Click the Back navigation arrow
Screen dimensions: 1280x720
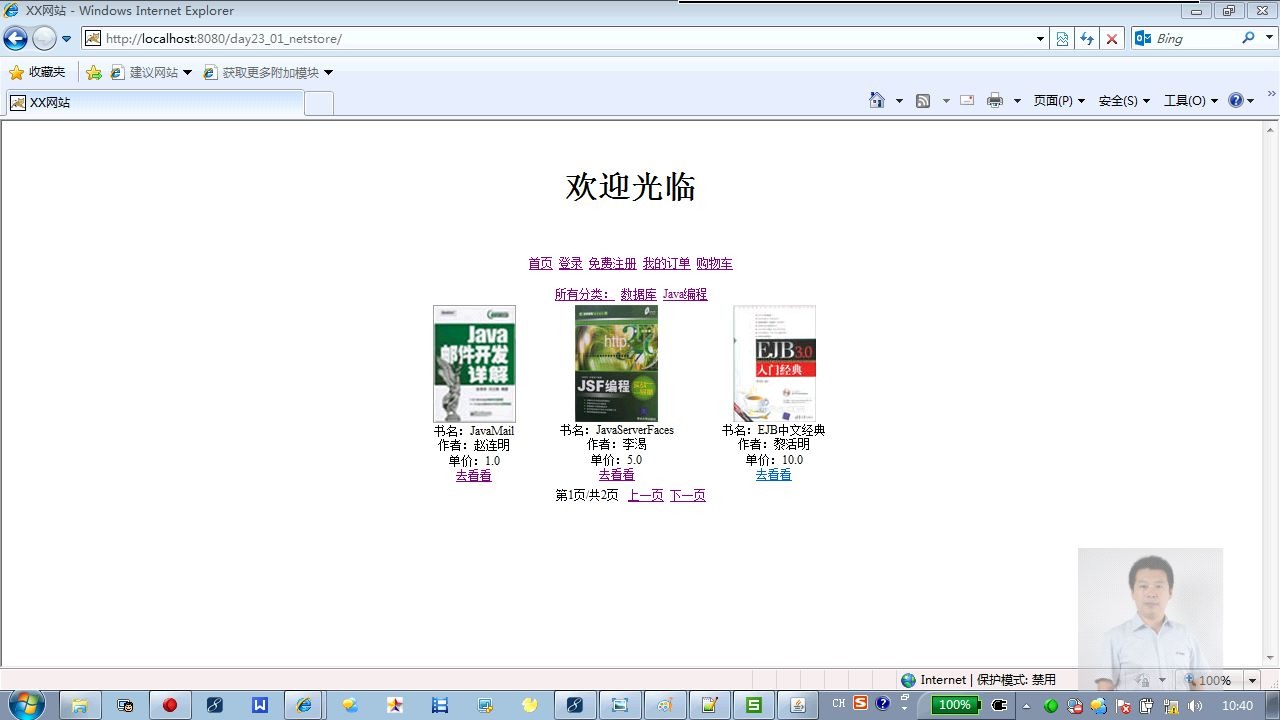[x=15, y=39]
